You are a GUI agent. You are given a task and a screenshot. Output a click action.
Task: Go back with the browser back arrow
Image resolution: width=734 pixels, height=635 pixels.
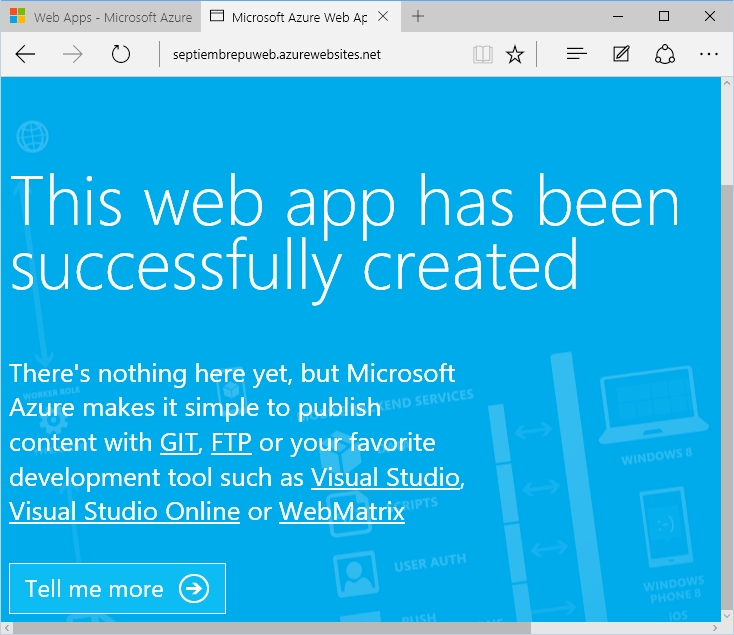tap(25, 55)
